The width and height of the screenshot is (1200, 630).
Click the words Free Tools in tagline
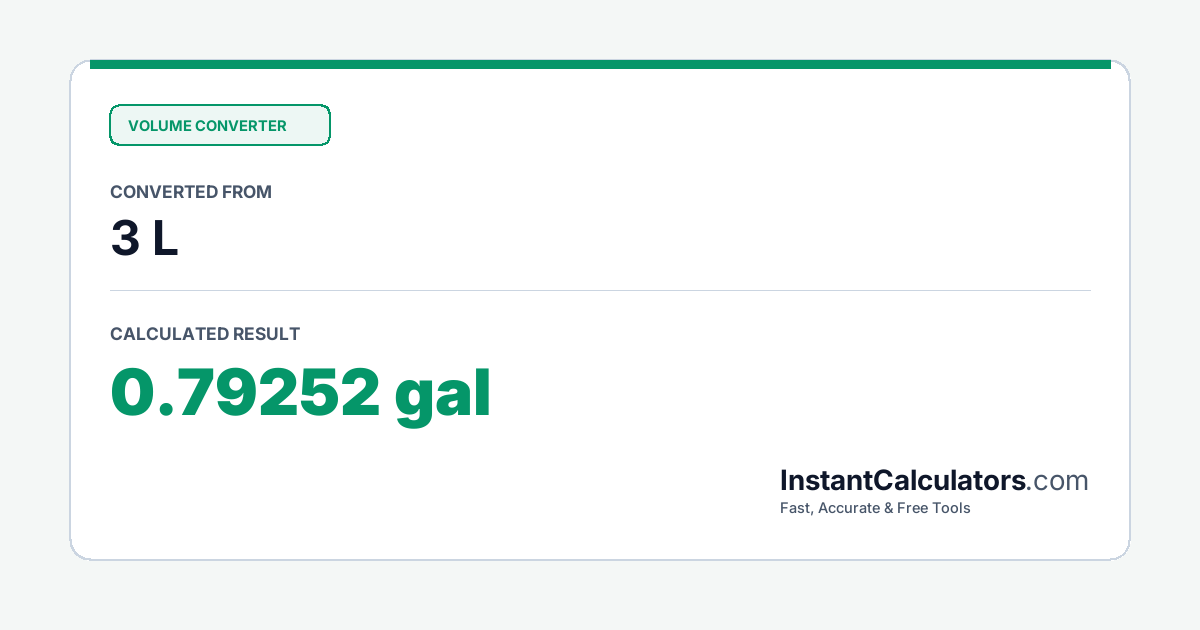934,508
